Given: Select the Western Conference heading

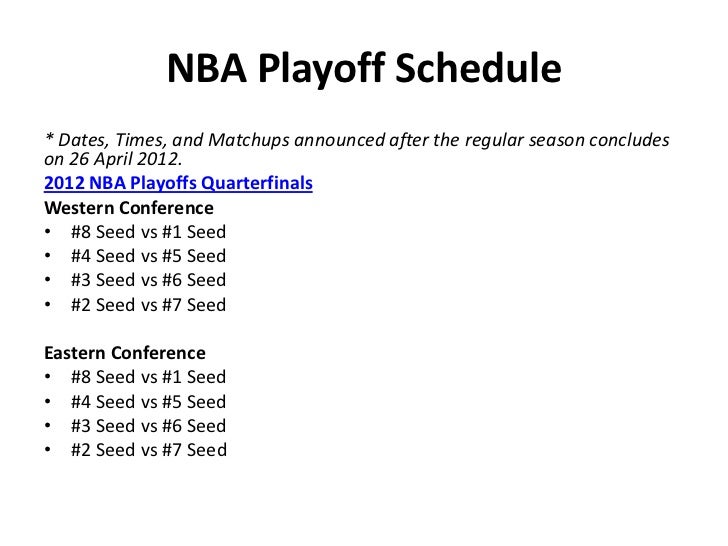Looking at the screenshot, I should pos(129,208).
